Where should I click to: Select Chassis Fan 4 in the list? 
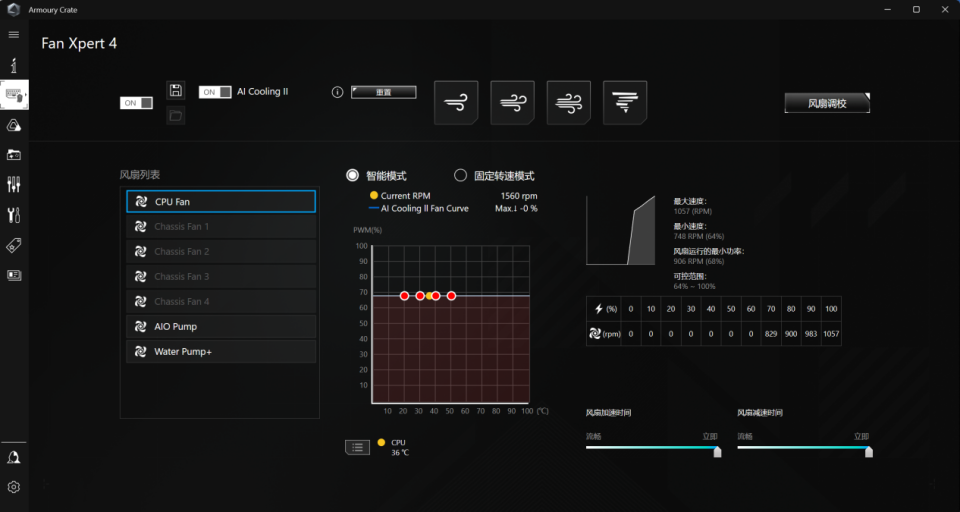click(x=221, y=301)
